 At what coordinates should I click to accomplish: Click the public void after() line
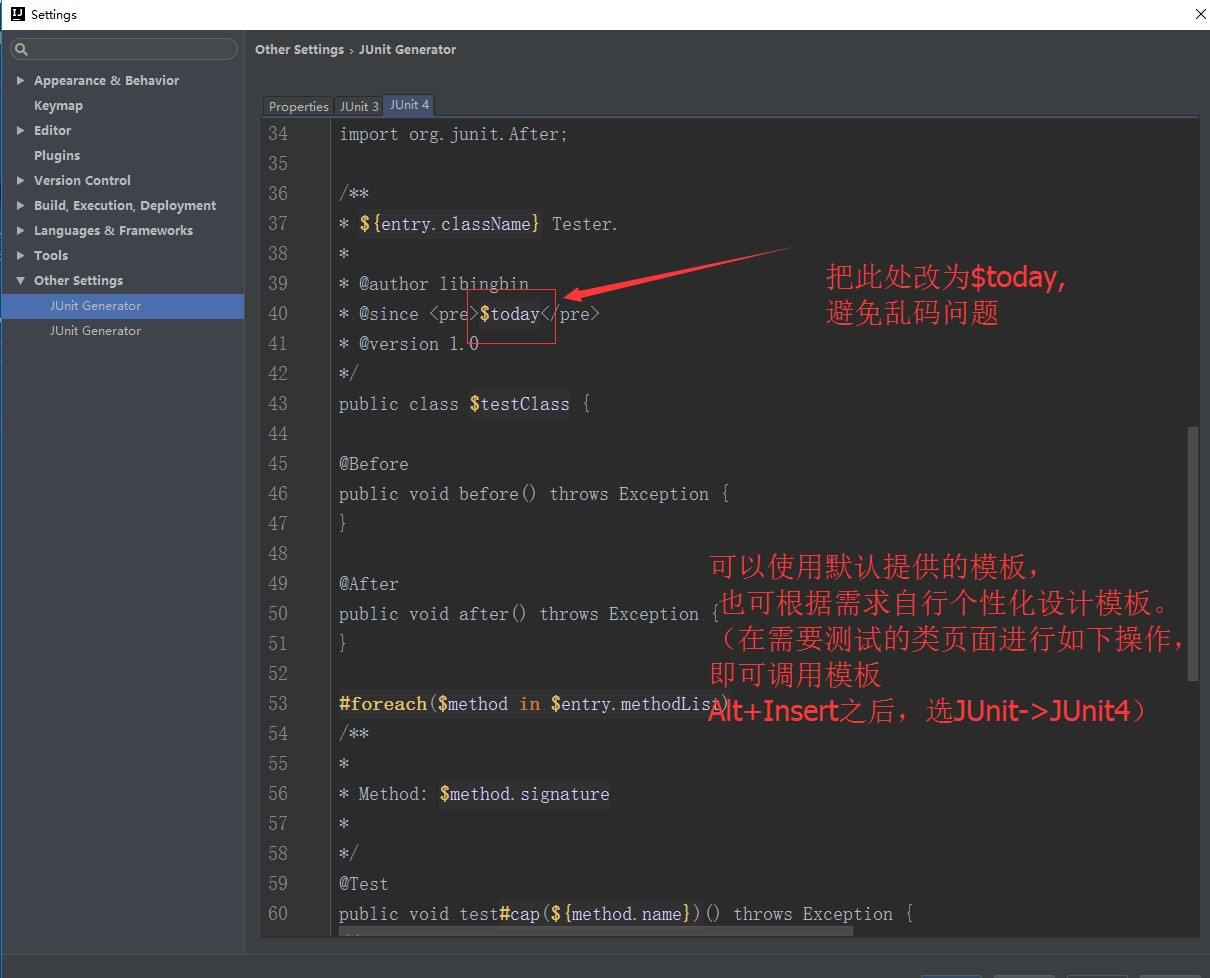coord(529,614)
